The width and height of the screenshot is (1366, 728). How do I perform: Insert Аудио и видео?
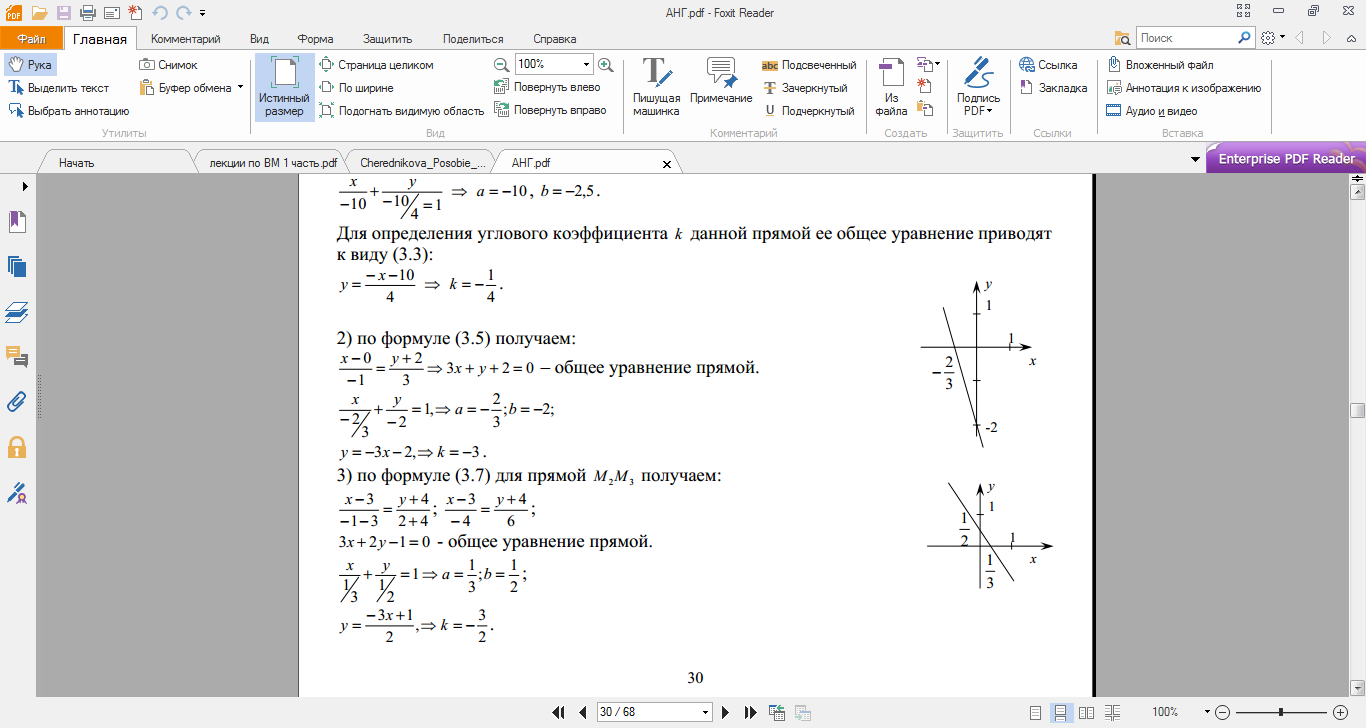pyautogui.click(x=1151, y=111)
